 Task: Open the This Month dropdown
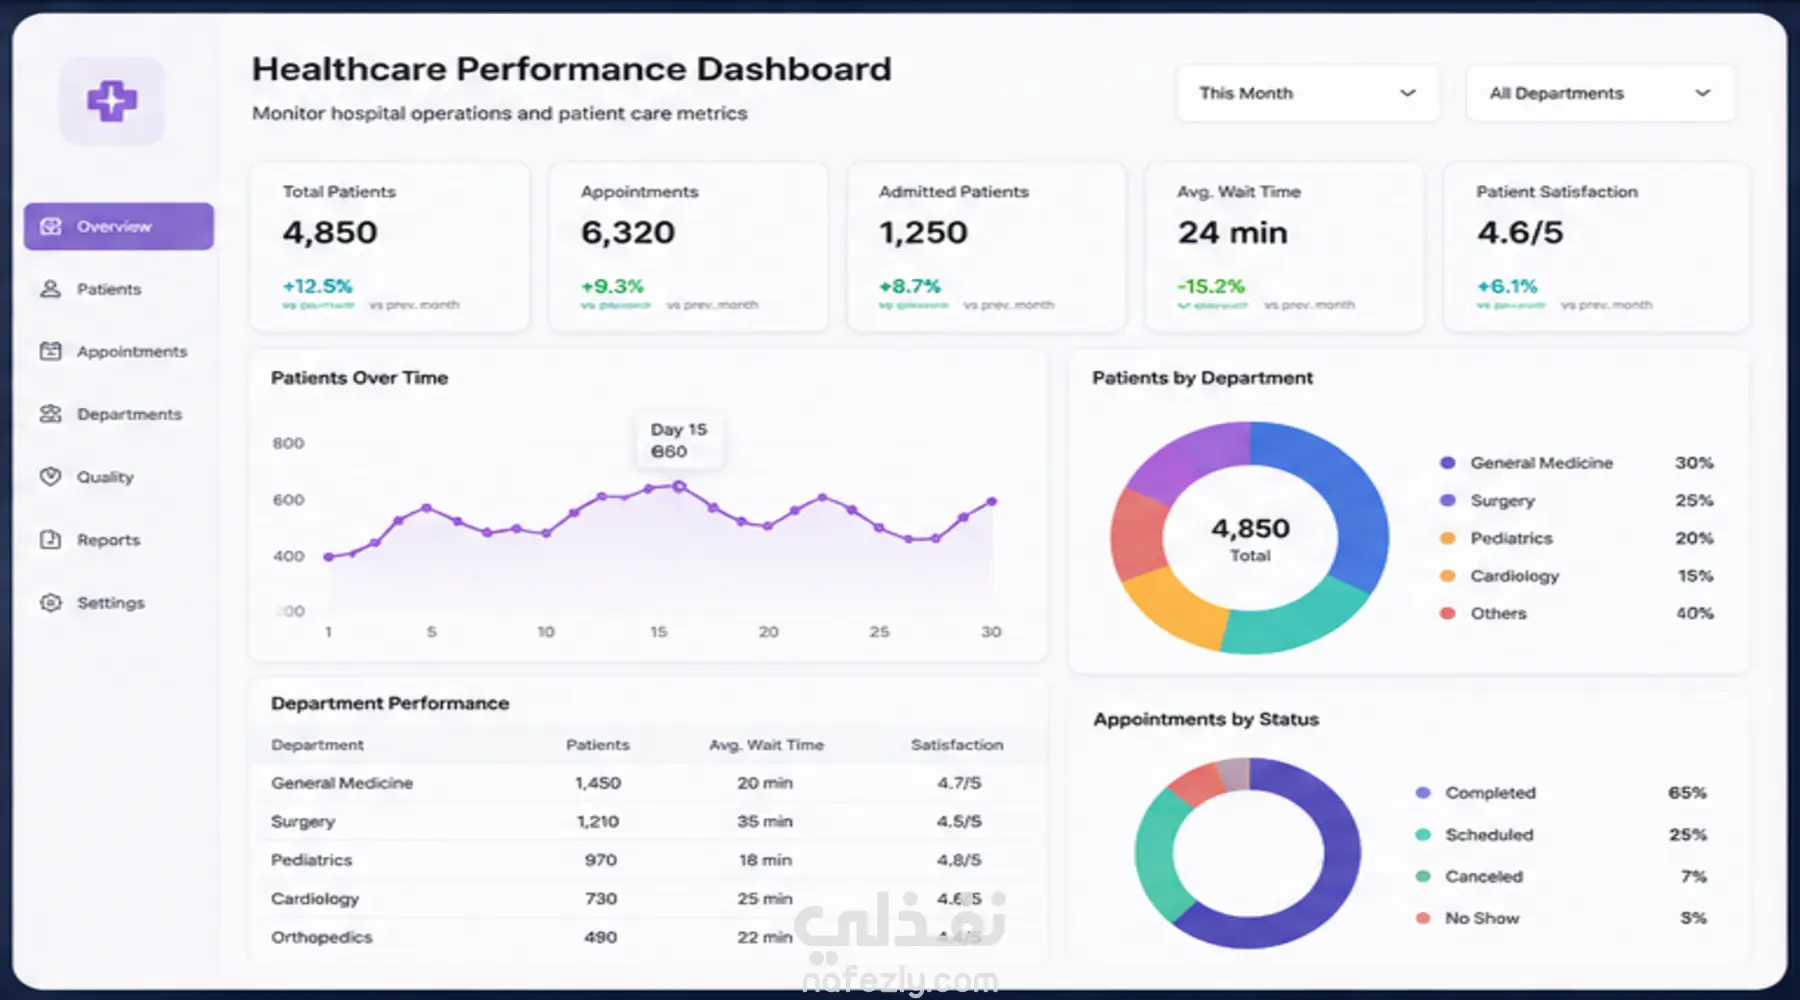[1308, 93]
